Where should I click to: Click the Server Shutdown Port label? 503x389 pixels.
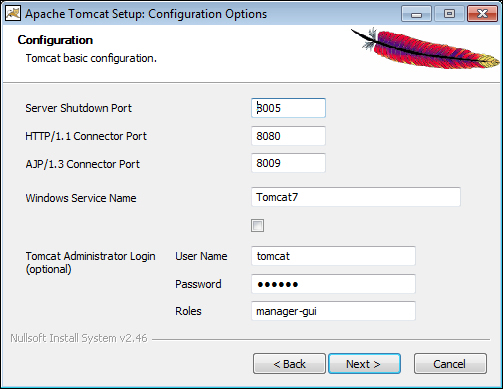[x=78, y=108]
